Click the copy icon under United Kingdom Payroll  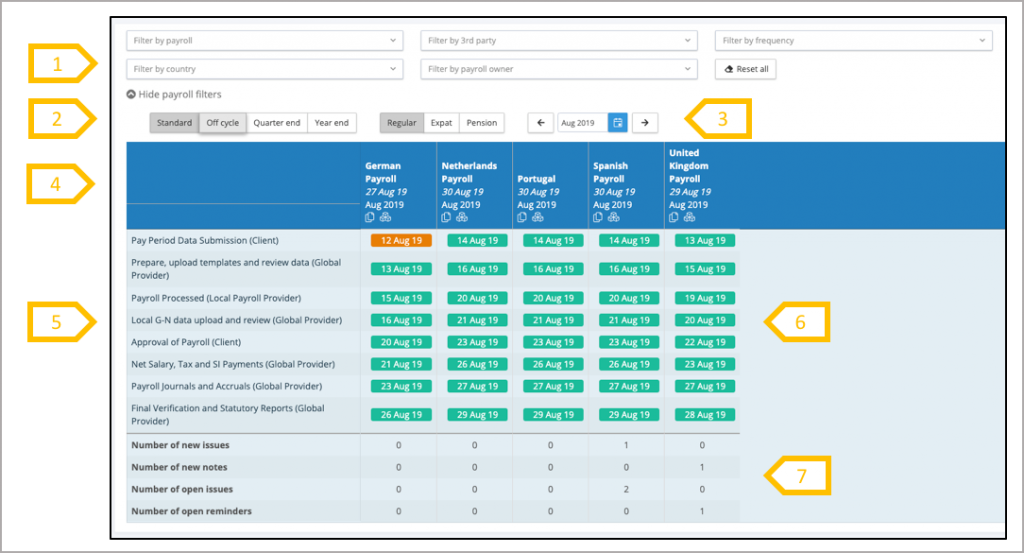674,217
